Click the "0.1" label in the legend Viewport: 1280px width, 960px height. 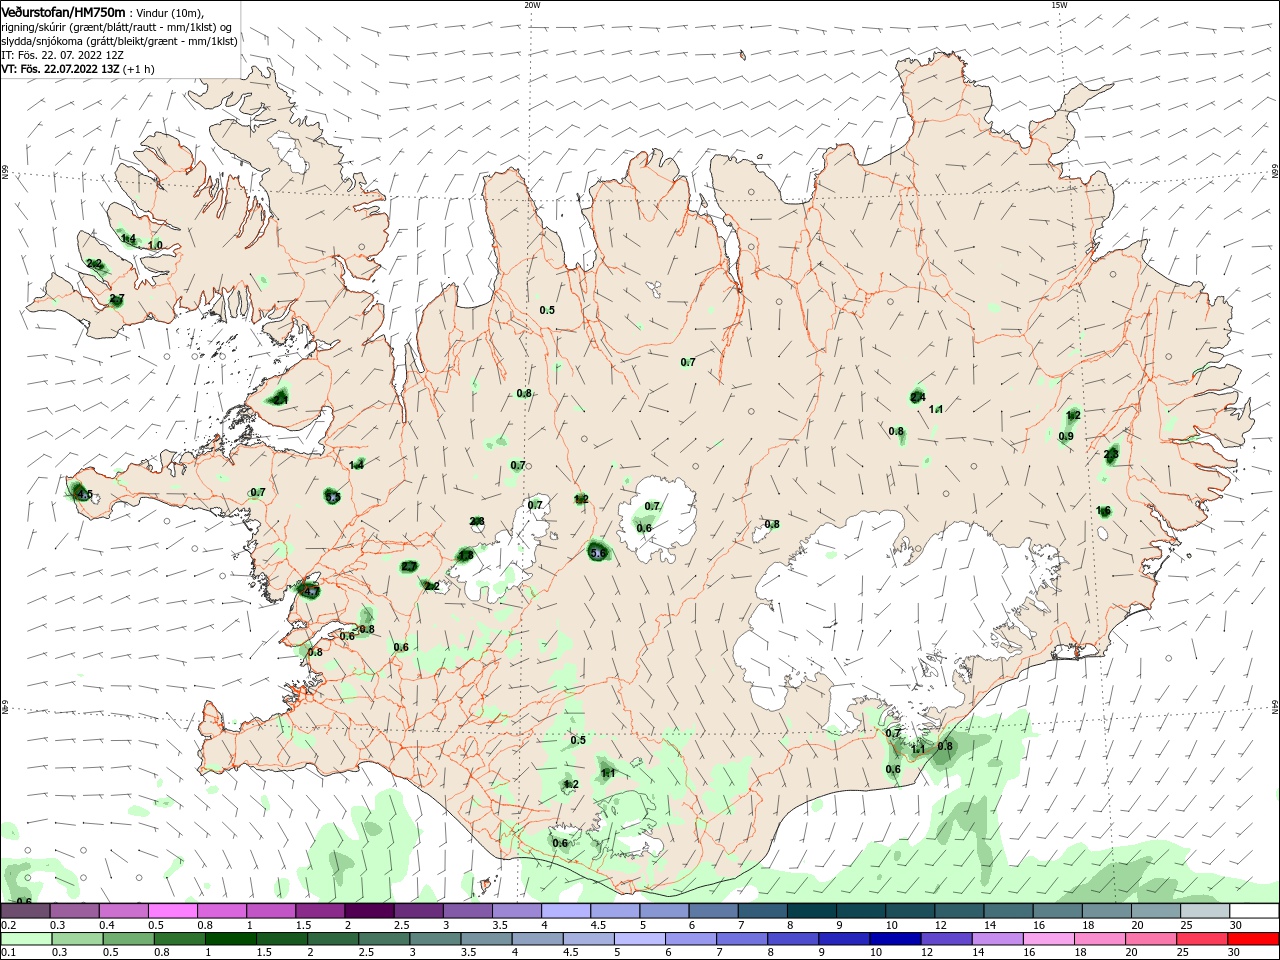(9, 952)
